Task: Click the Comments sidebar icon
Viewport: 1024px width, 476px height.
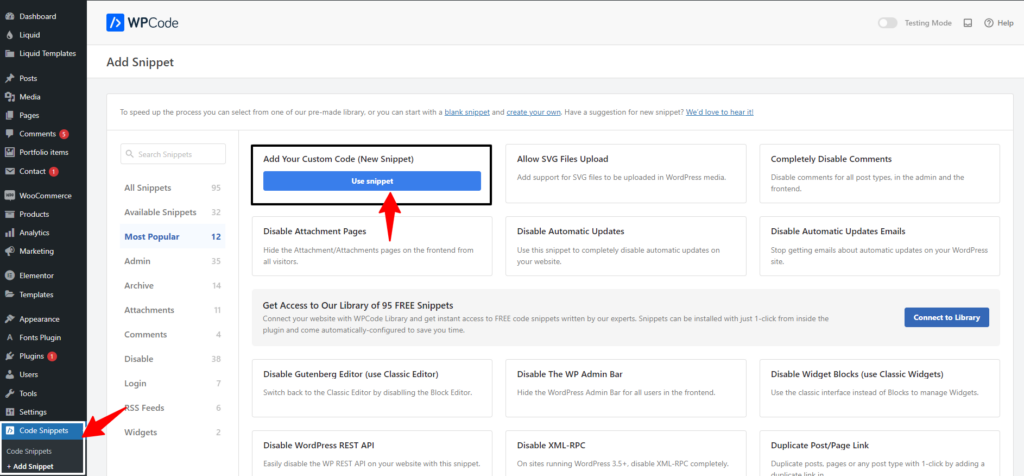Action: click(x=10, y=134)
